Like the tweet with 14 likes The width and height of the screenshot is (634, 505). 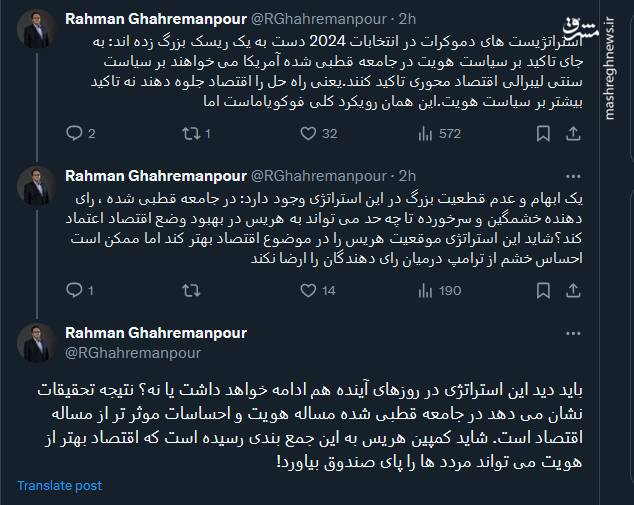point(303,291)
